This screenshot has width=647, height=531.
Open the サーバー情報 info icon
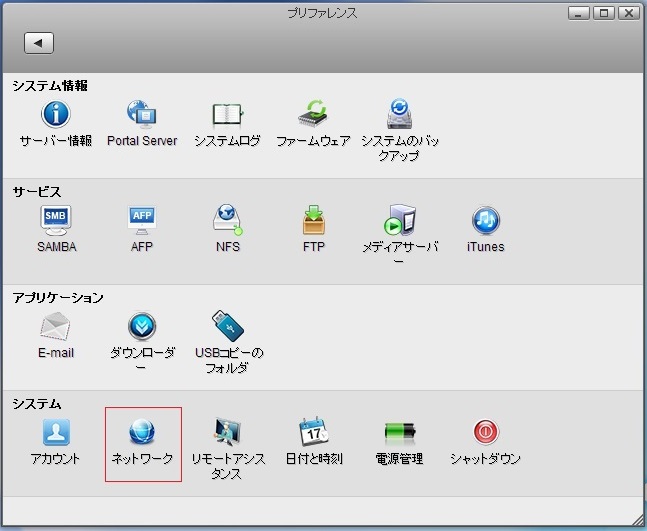(56, 114)
